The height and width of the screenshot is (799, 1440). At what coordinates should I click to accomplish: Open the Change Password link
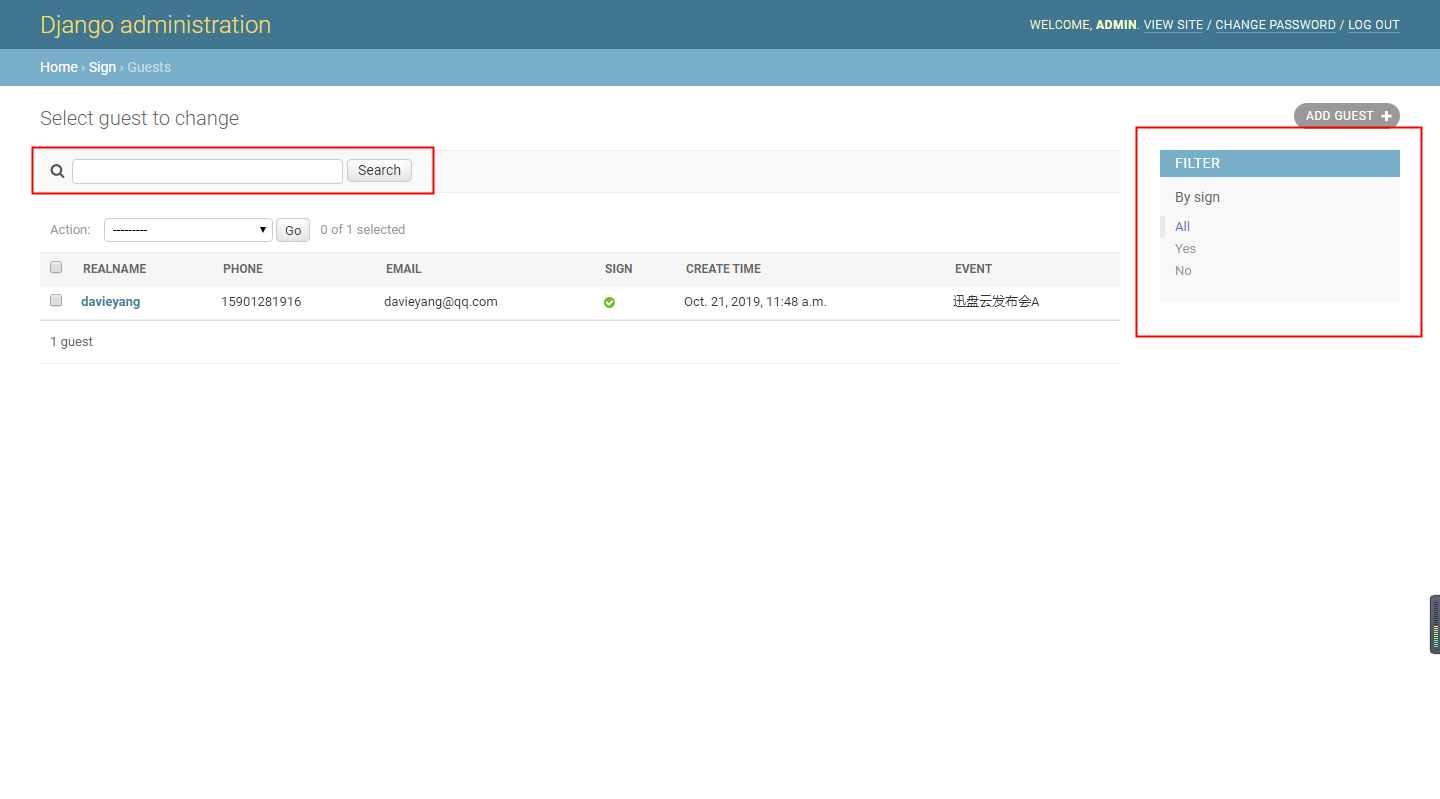coord(1275,25)
